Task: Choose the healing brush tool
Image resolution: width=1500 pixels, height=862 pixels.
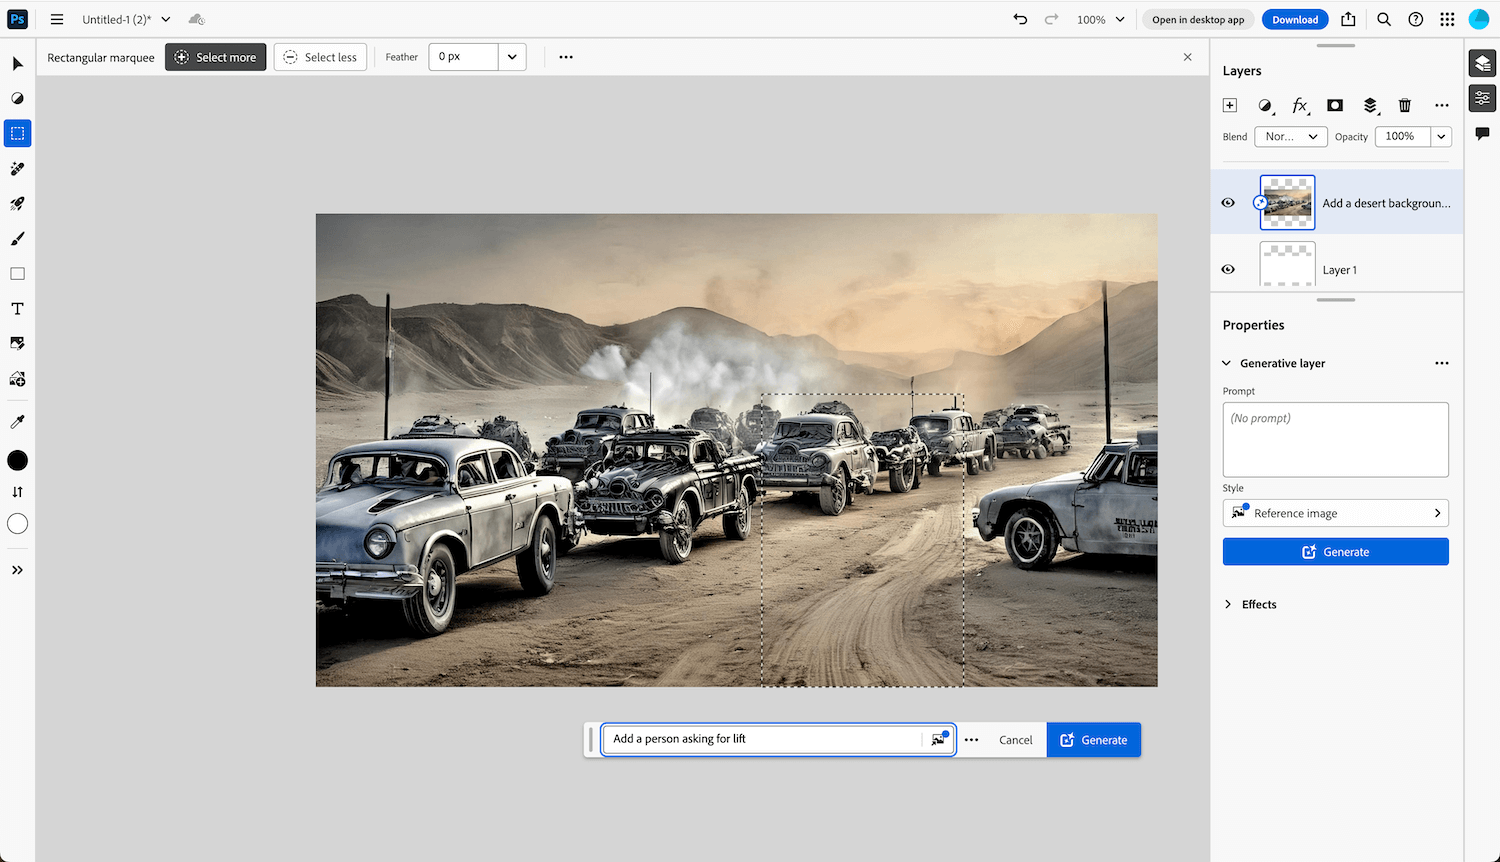Action: [18, 169]
